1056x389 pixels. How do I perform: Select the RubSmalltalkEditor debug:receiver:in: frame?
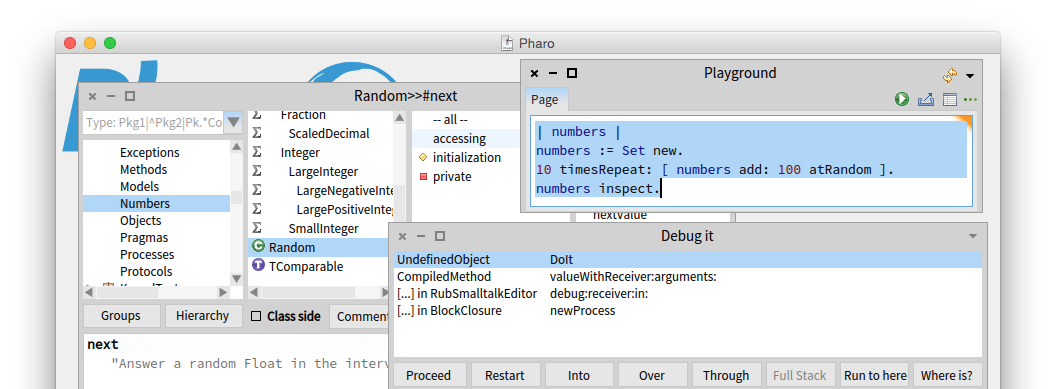[x=688, y=293]
